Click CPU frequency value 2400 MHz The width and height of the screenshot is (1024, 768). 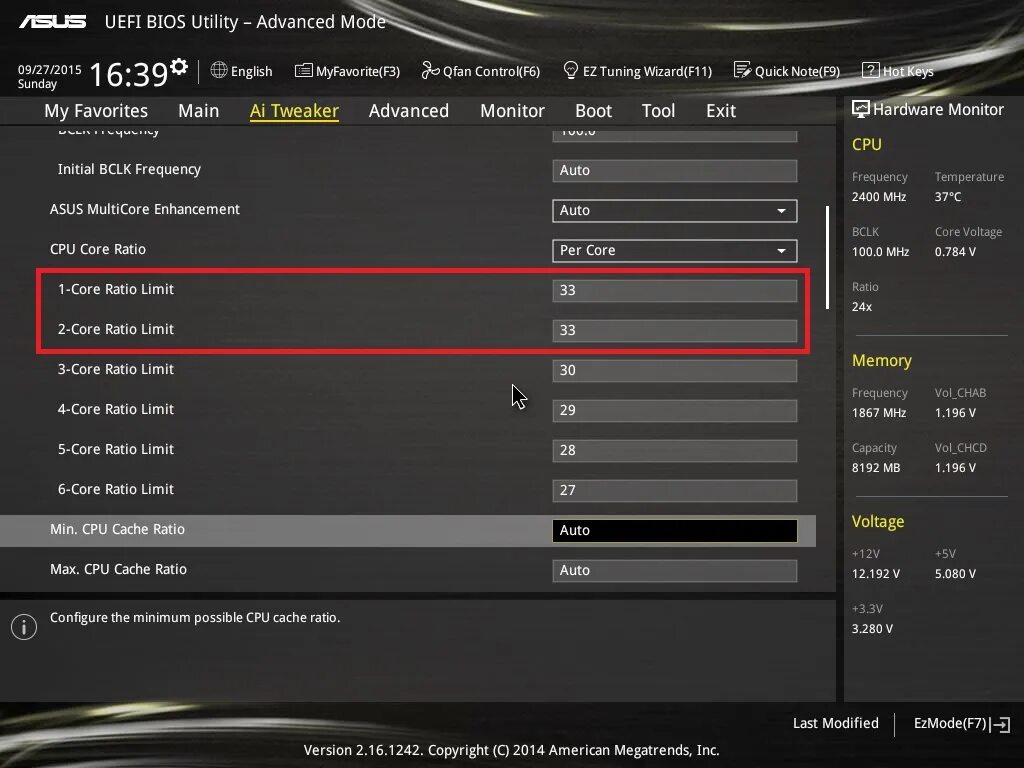coord(879,197)
